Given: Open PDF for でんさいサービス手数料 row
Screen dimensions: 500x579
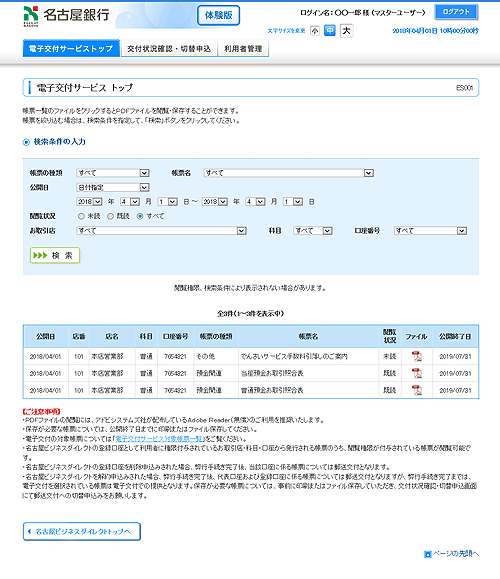Looking at the screenshot, I should point(417,356).
